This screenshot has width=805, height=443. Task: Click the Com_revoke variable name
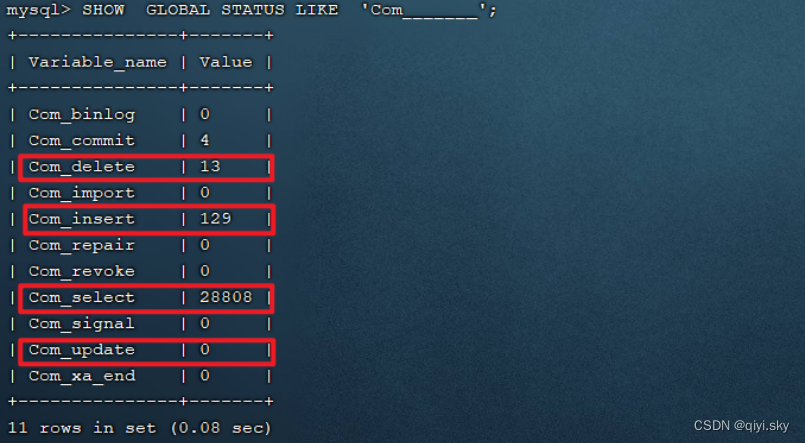82,271
